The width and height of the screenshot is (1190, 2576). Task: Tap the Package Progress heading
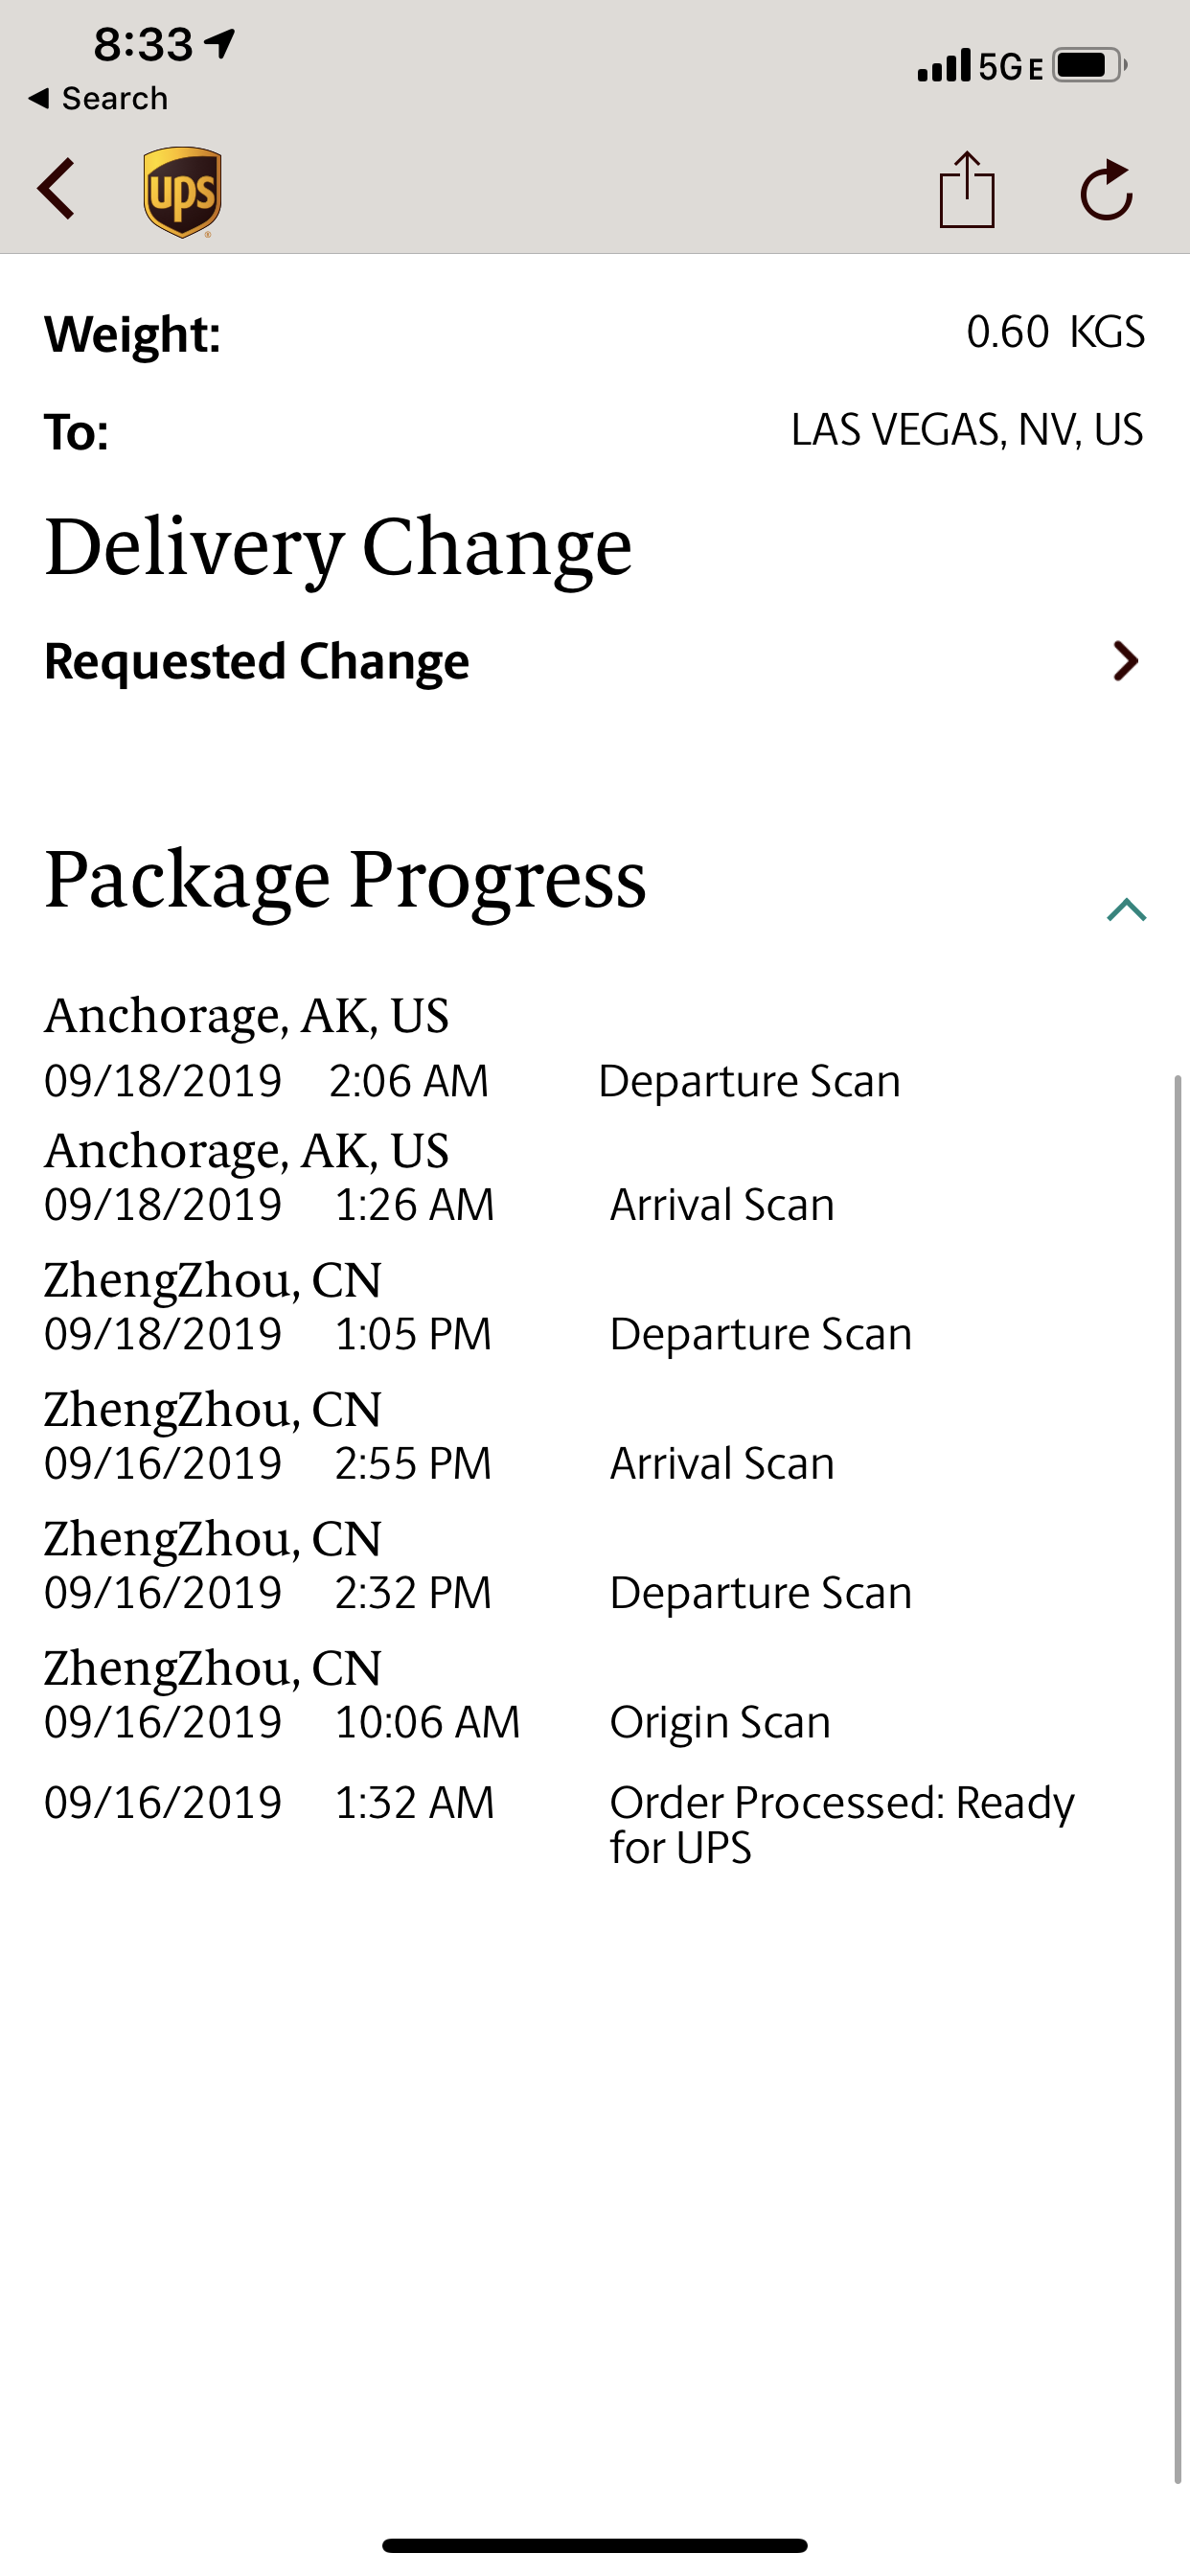346,879
